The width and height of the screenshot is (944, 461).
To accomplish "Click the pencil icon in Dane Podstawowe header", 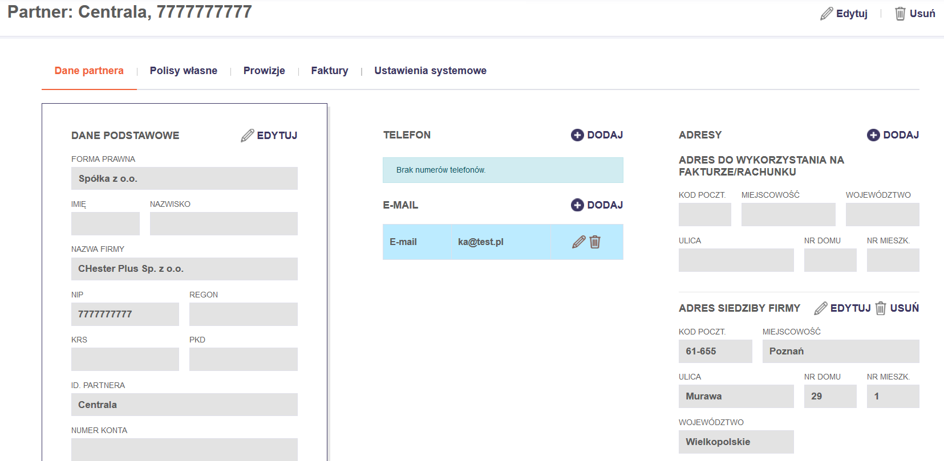I will [247, 135].
